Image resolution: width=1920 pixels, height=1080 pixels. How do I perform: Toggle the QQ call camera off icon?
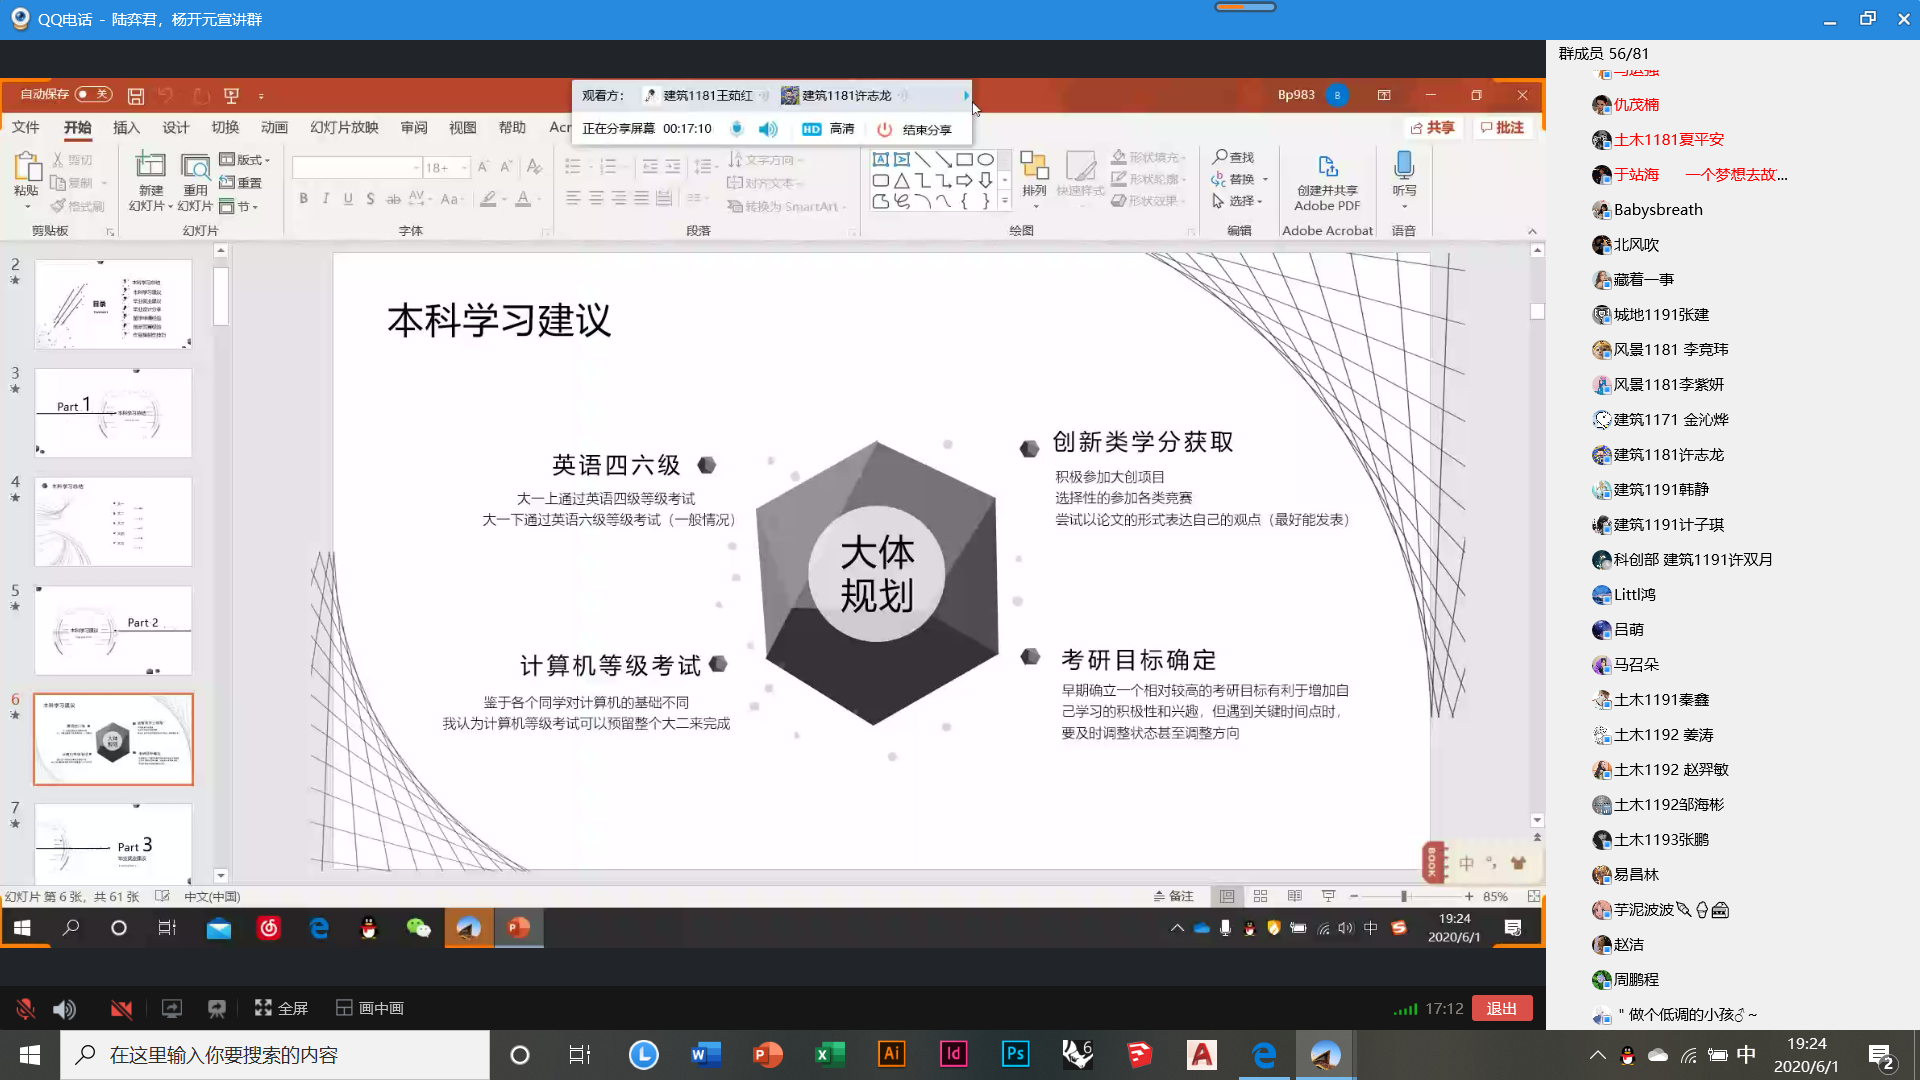click(121, 1008)
